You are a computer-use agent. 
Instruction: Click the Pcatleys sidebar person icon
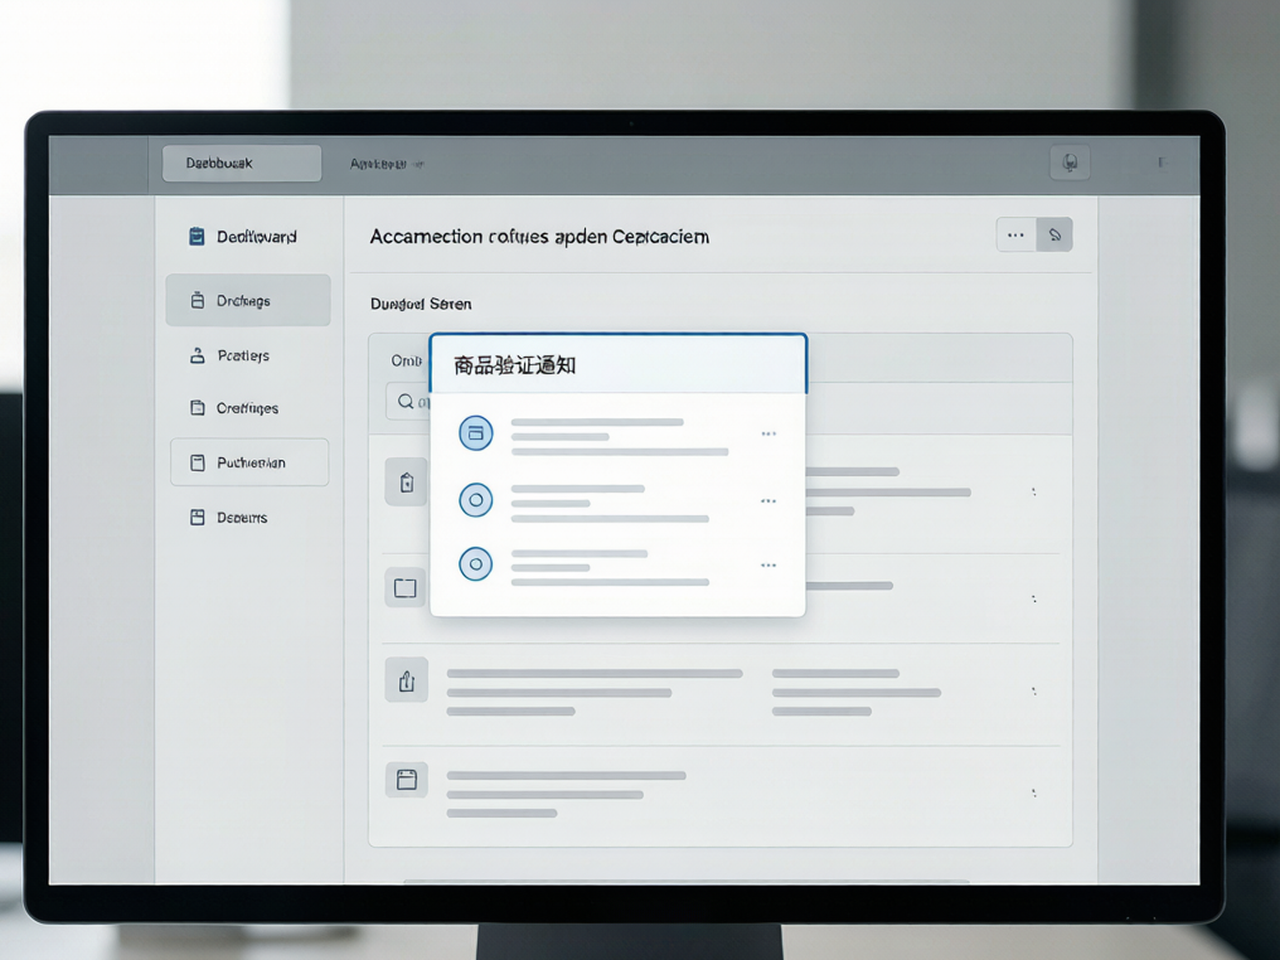pyautogui.click(x=198, y=355)
